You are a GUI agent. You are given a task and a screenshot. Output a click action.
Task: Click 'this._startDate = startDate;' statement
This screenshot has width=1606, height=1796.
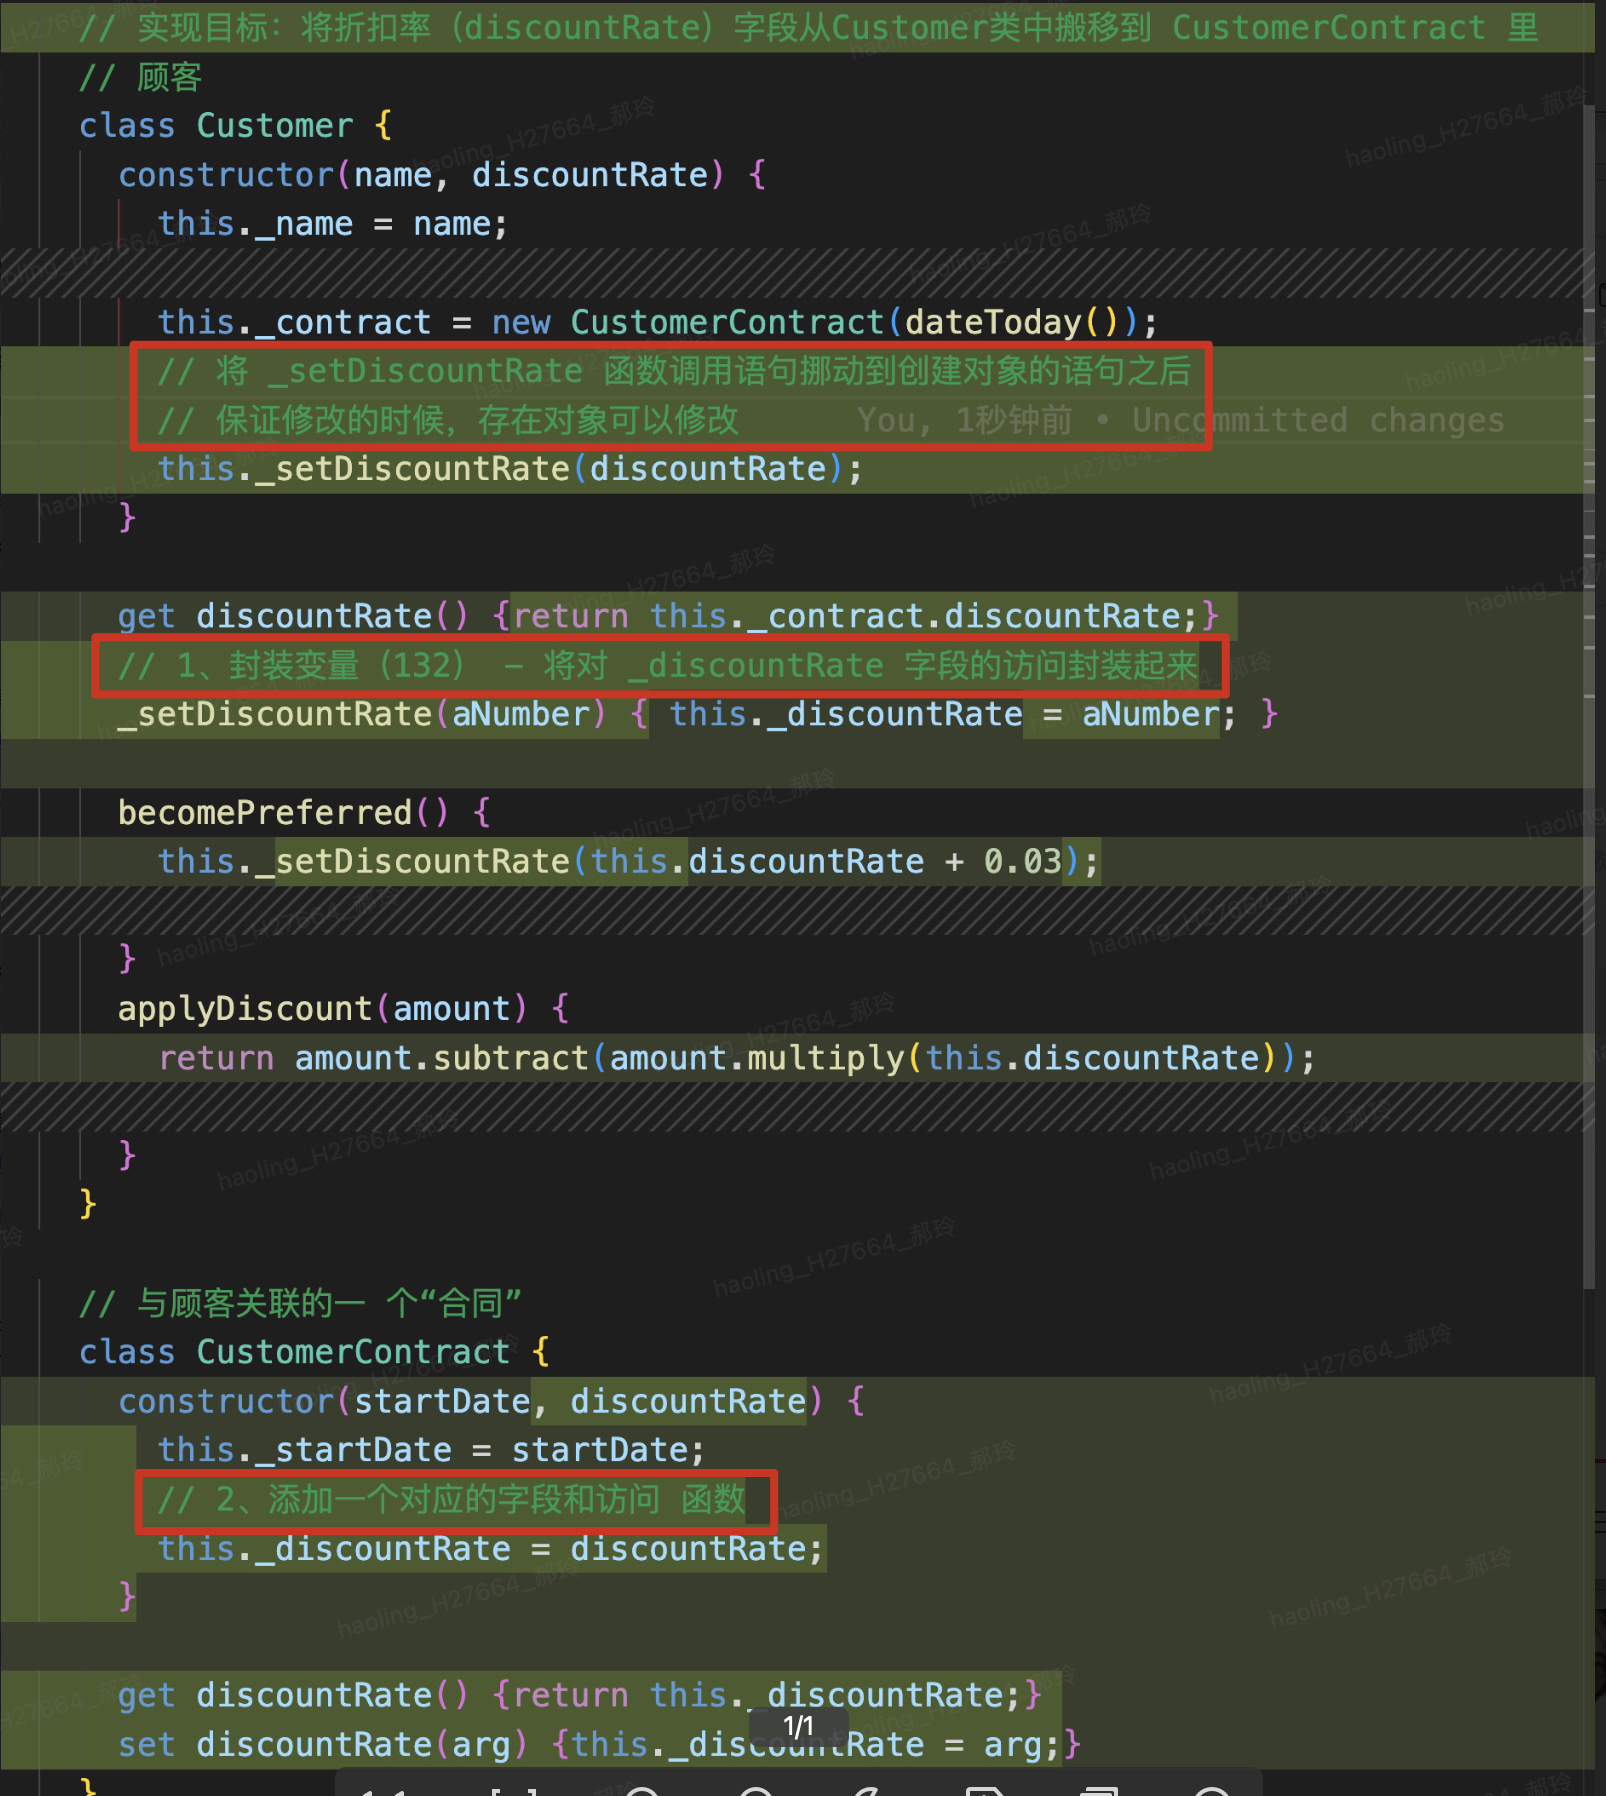click(x=431, y=1450)
